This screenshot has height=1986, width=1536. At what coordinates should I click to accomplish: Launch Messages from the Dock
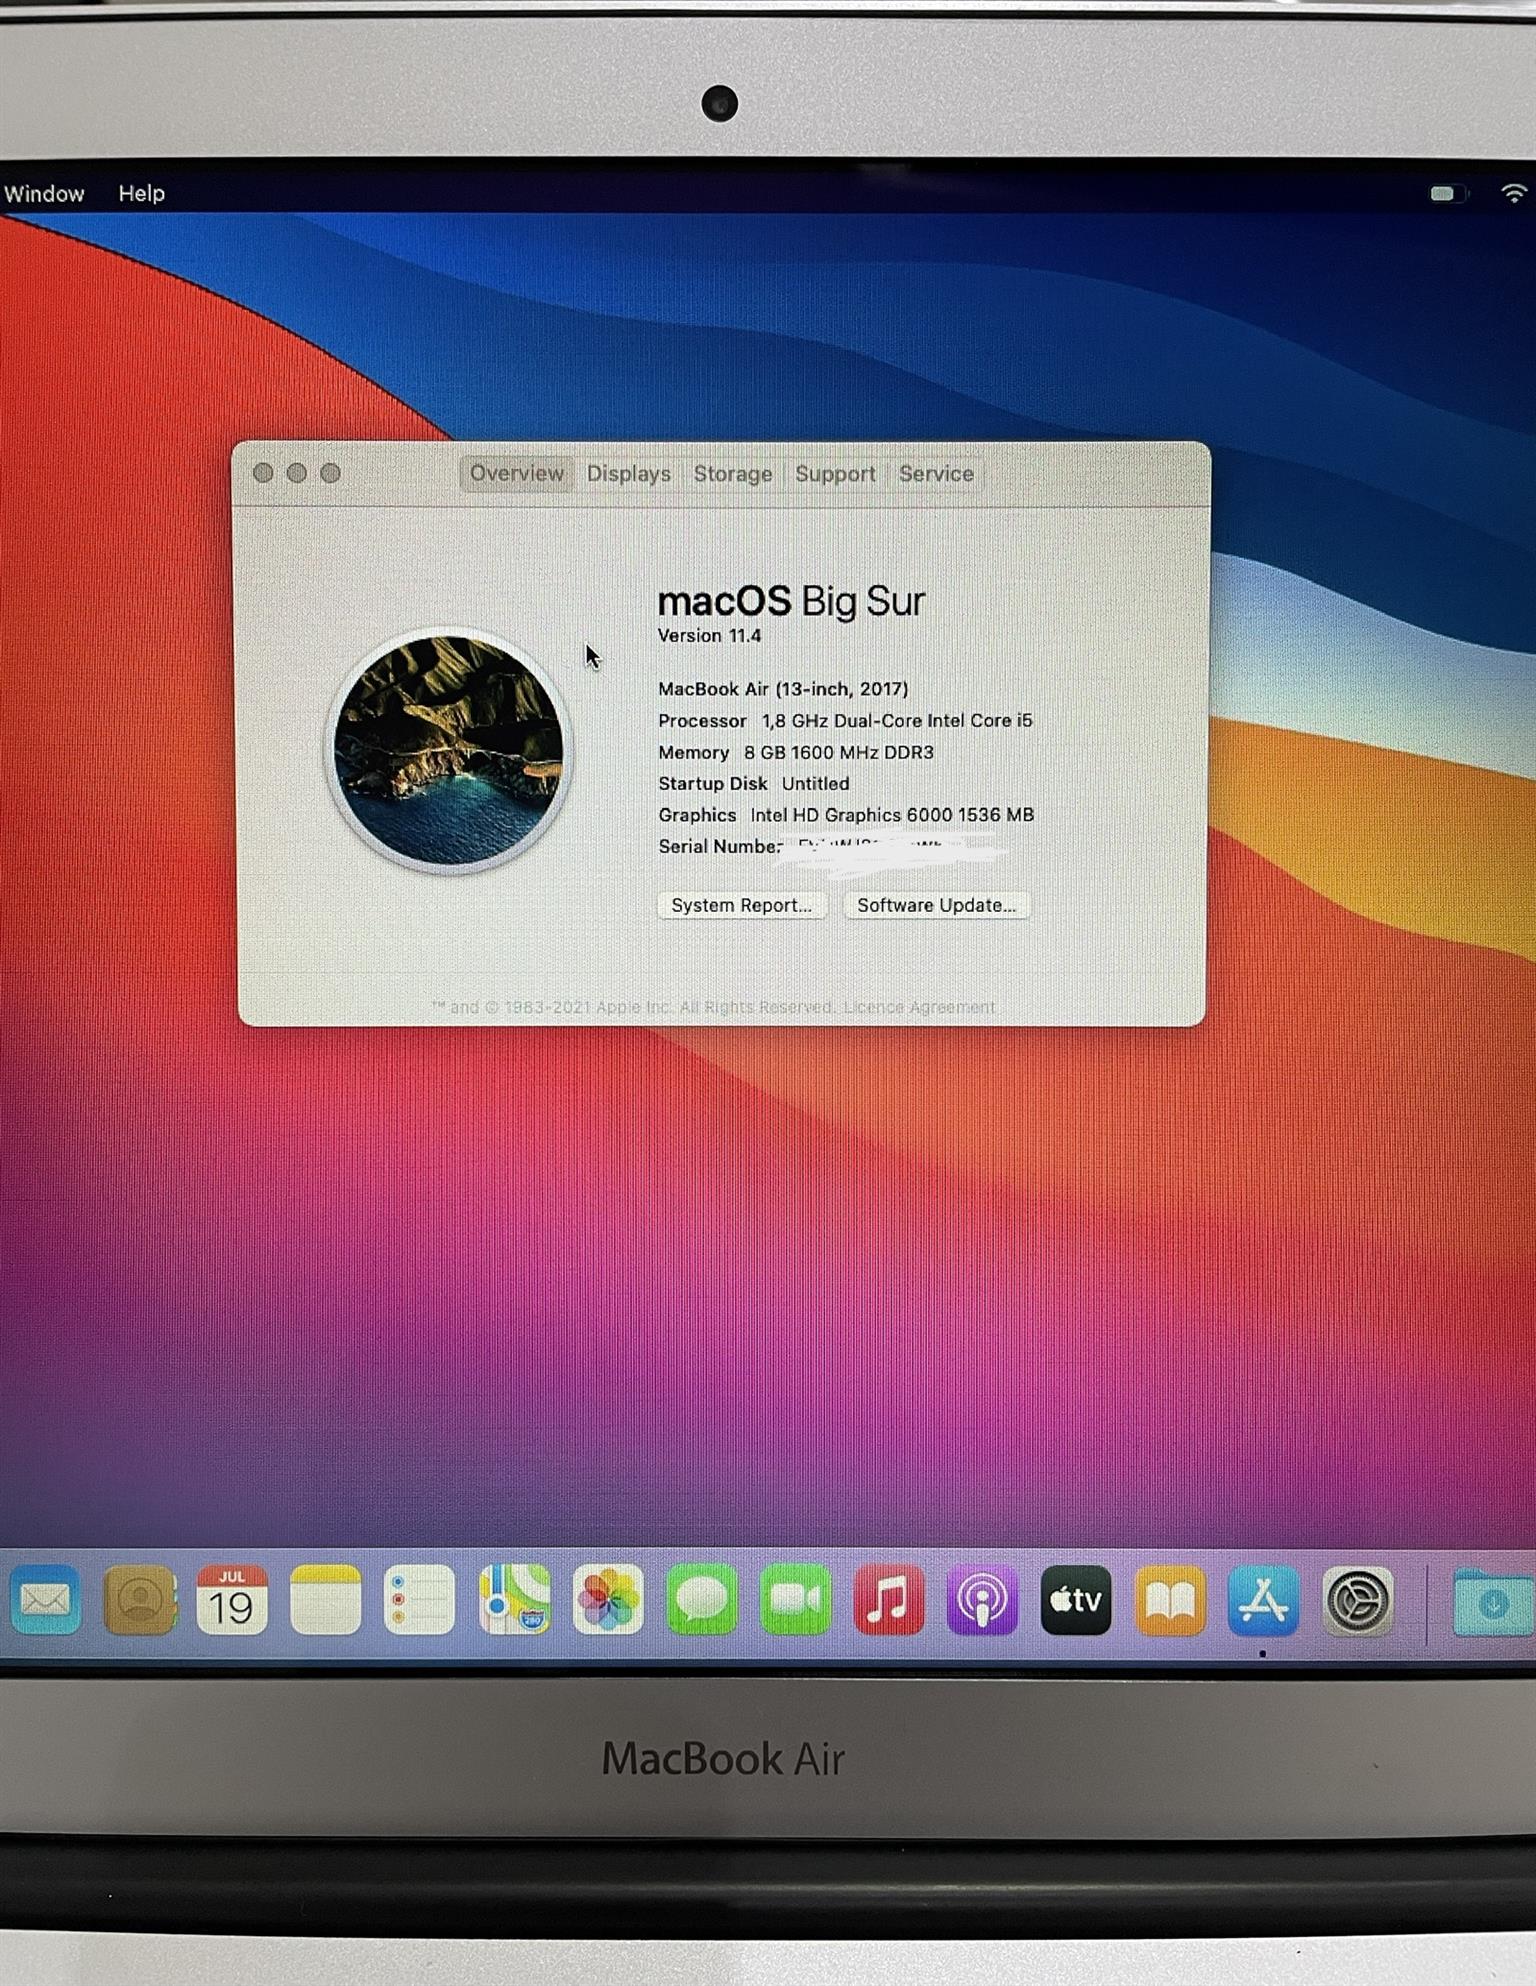point(702,1600)
